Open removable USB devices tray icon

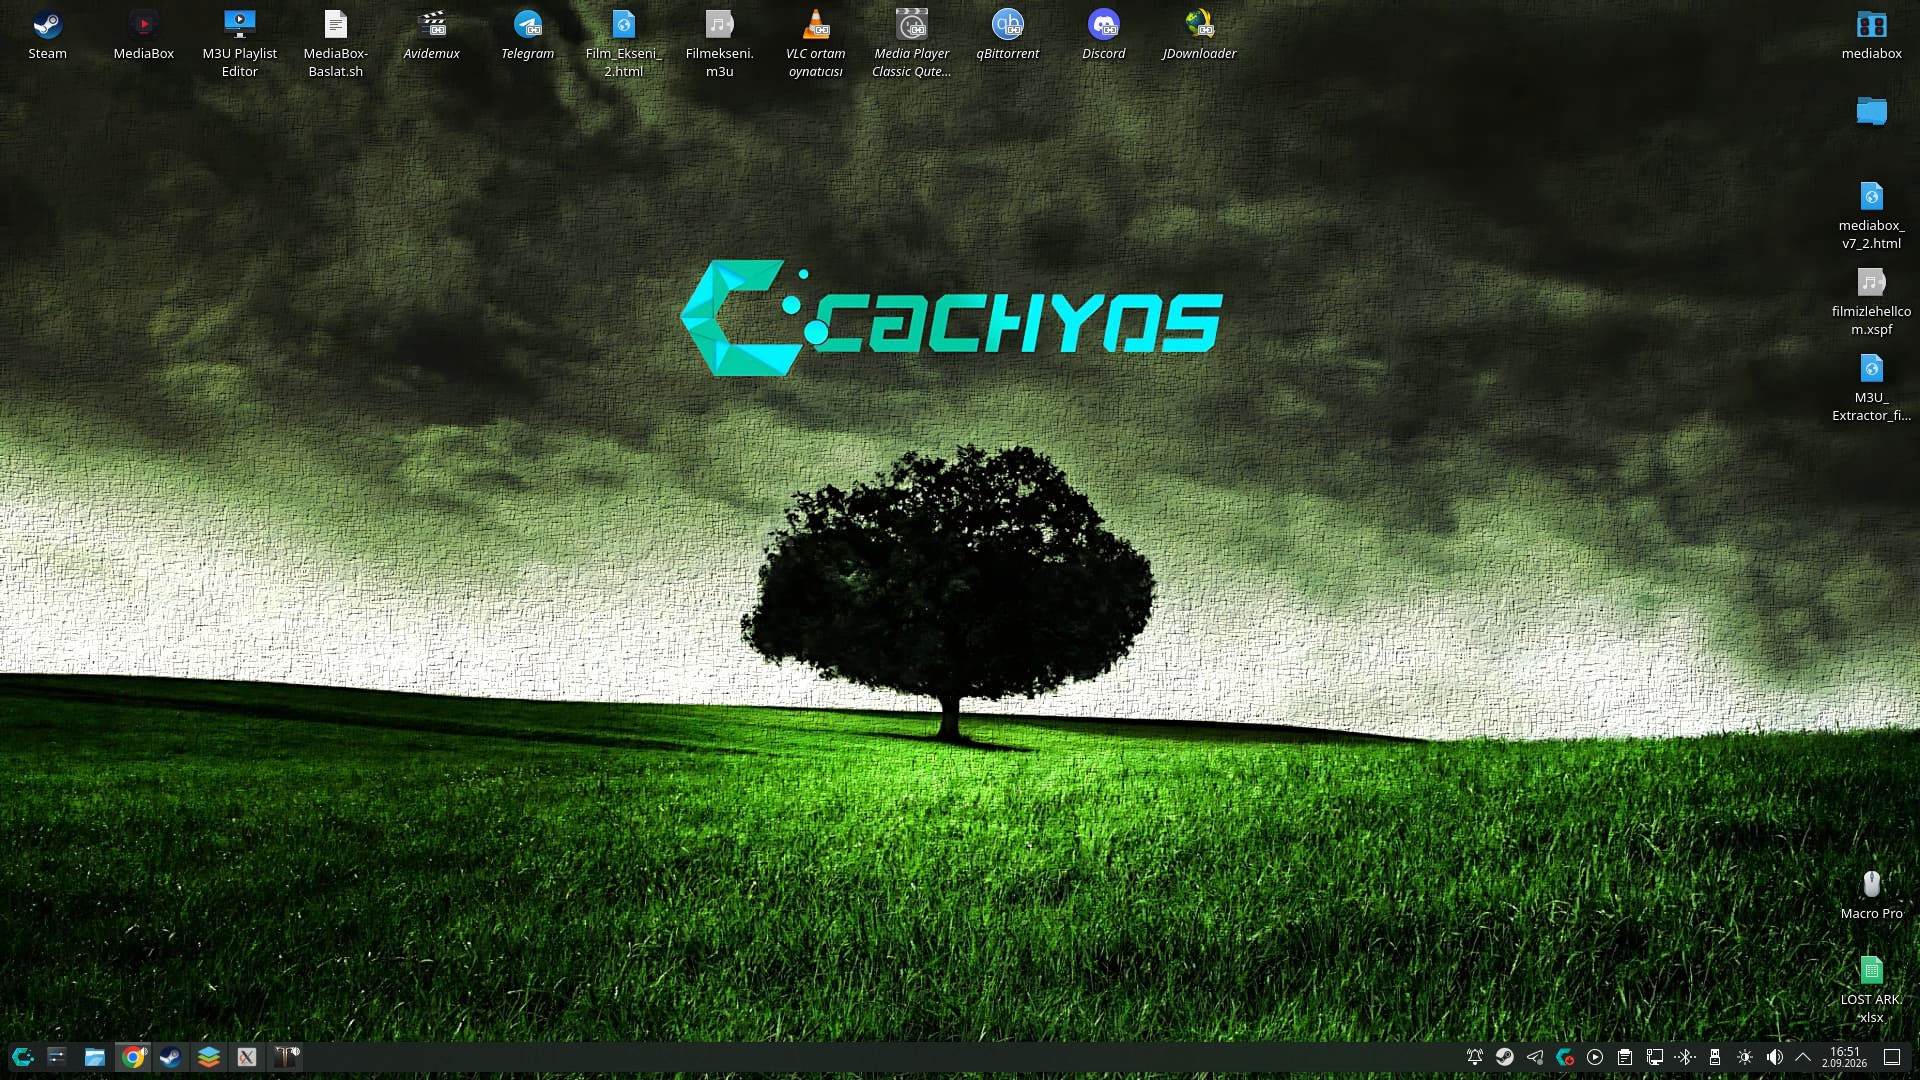click(1715, 1057)
